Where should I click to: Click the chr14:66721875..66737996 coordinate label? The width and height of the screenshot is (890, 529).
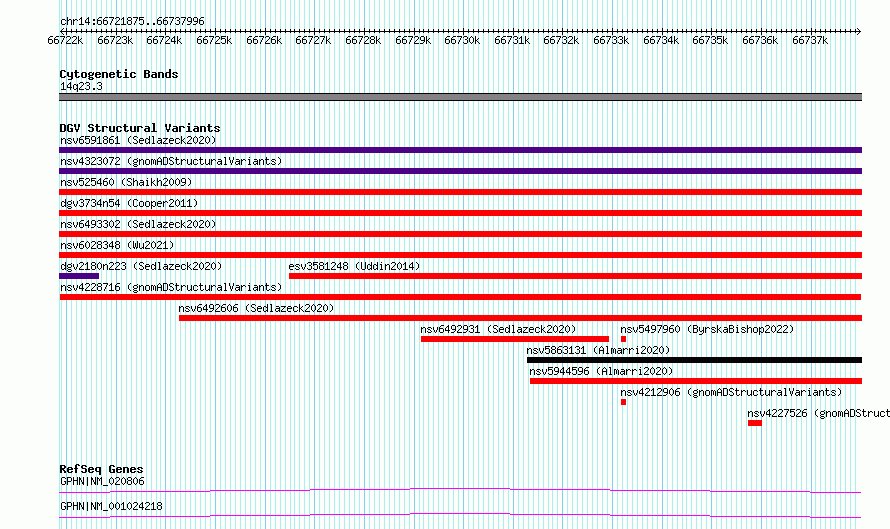click(132, 21)
